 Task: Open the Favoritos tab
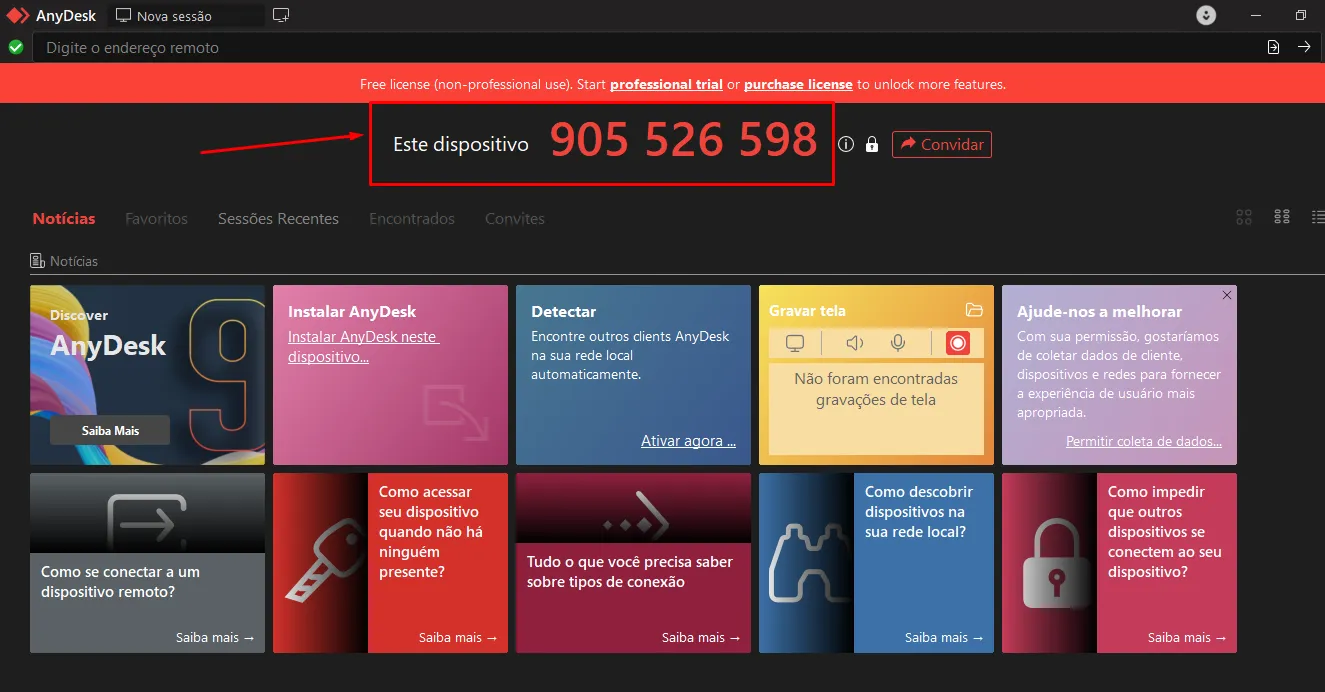(156, 218)
